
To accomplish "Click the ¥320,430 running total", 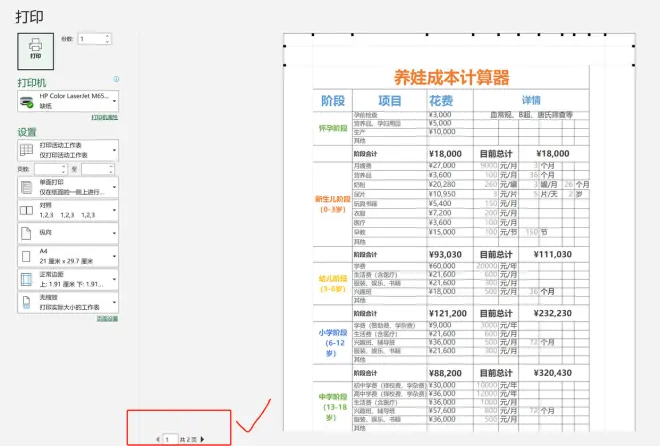I will 553,373.
